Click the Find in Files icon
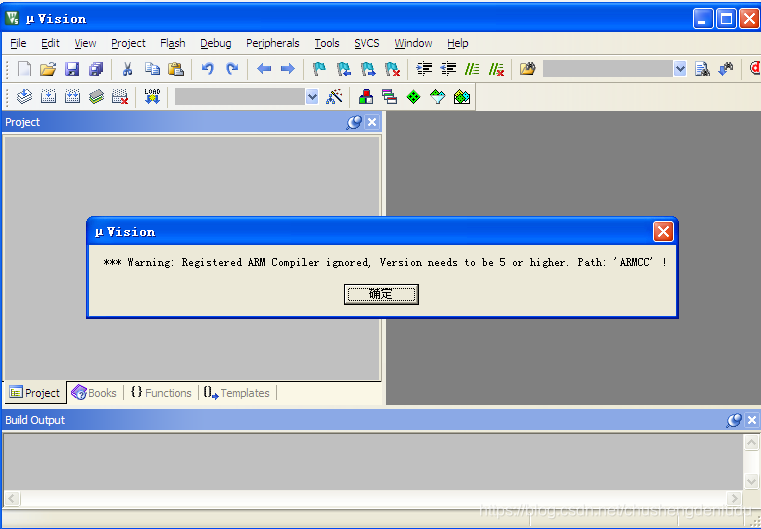 (528, 69)
